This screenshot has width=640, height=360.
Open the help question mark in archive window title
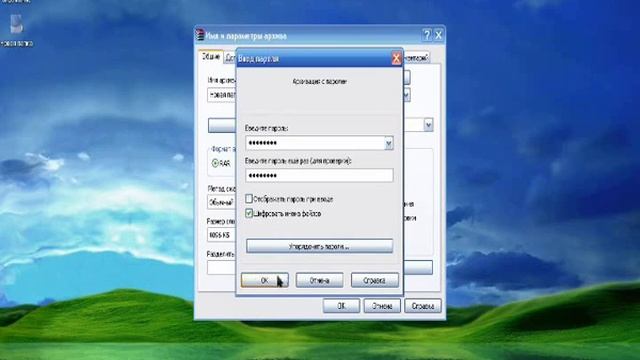(427, 35)
